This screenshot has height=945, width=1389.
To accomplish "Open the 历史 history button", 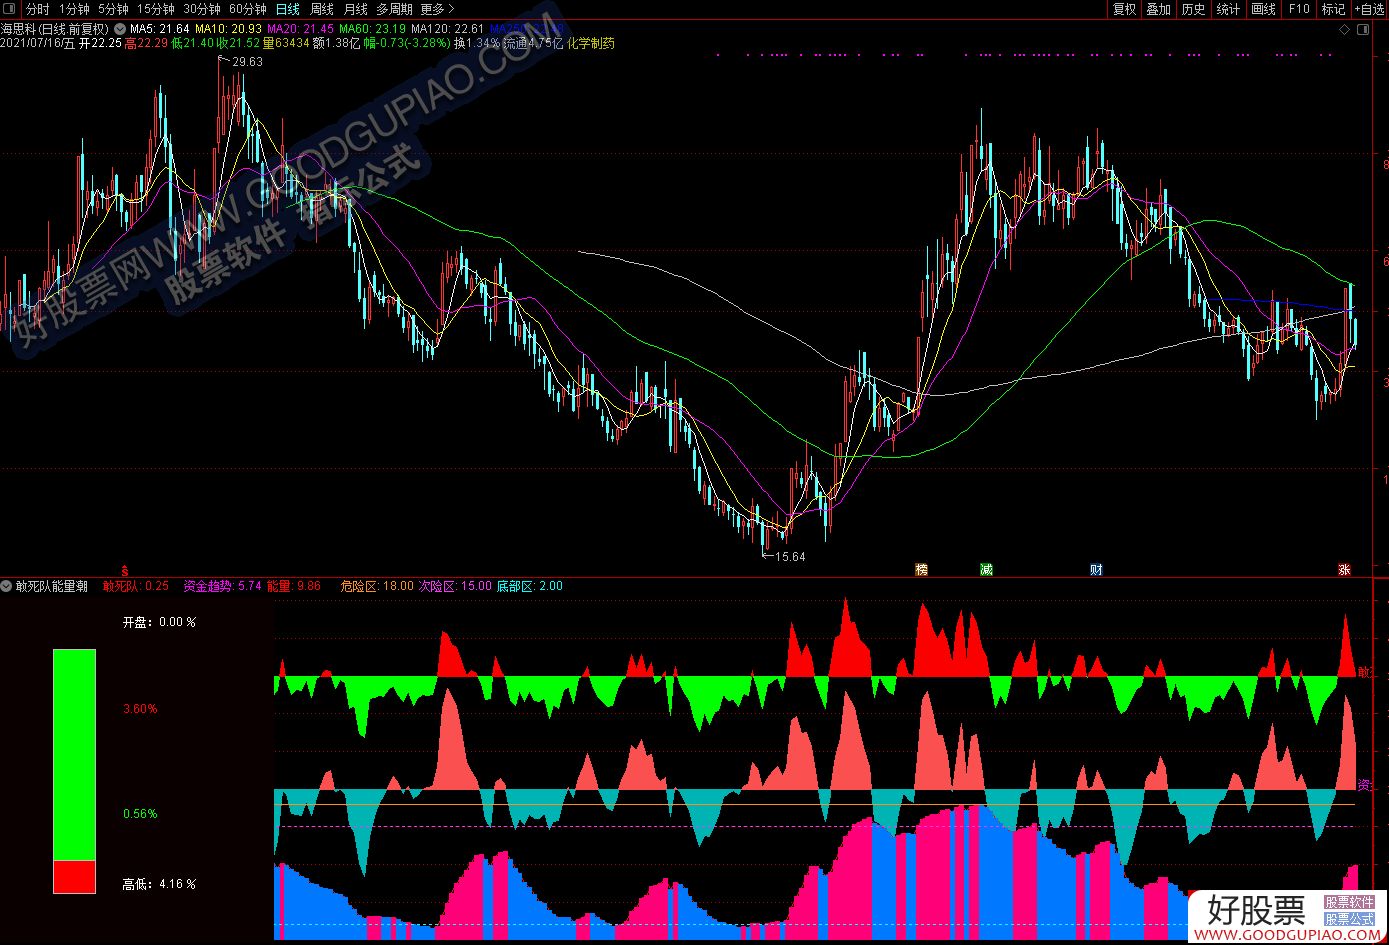I will point(1194,9).
